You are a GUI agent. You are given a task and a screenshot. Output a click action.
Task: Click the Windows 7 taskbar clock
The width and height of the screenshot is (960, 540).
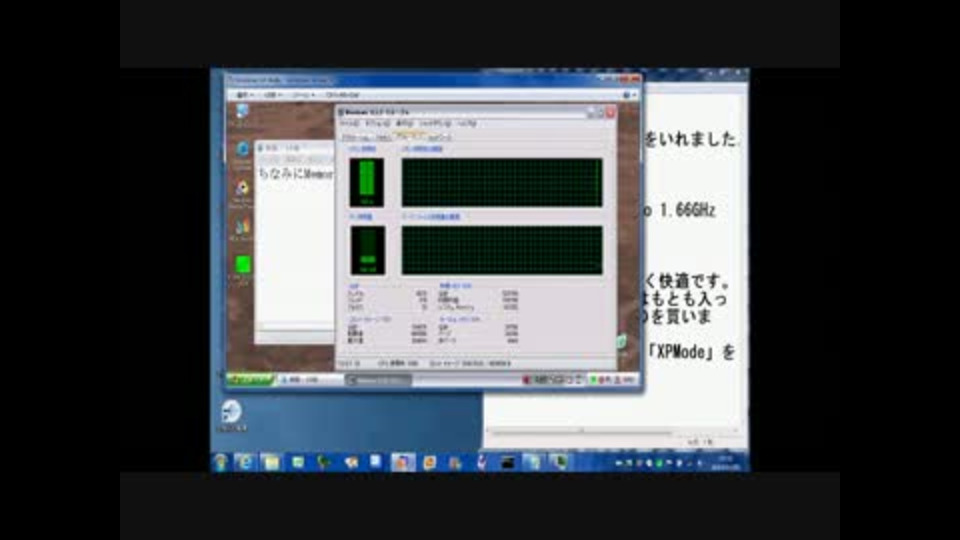click(x=726, y=462)
